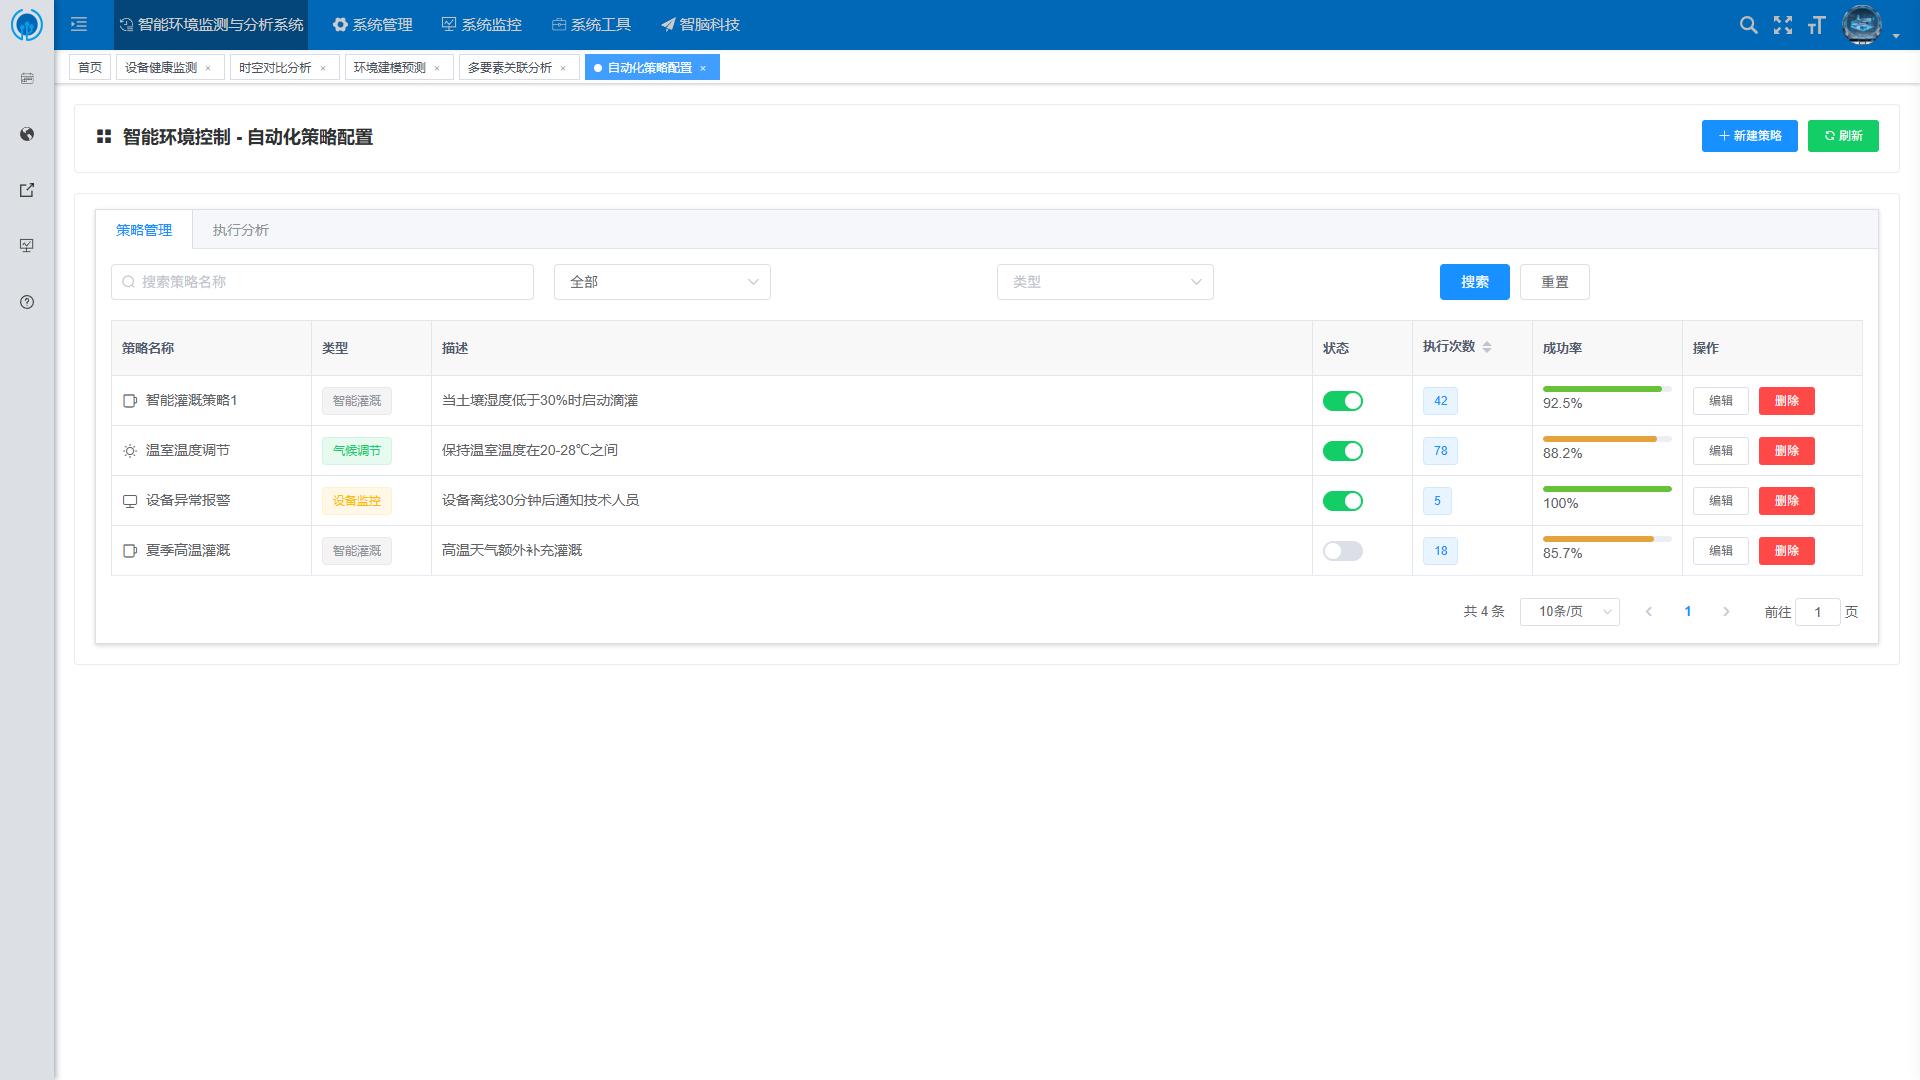
Task: Click the sidebar collapse menu icon
Action: pos(79,24)
